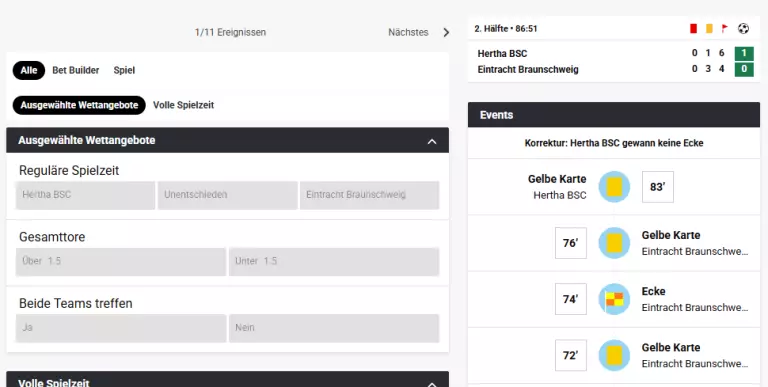Click the yellow card icon at 83' event

pyautogui.click(x=614, y=187)
